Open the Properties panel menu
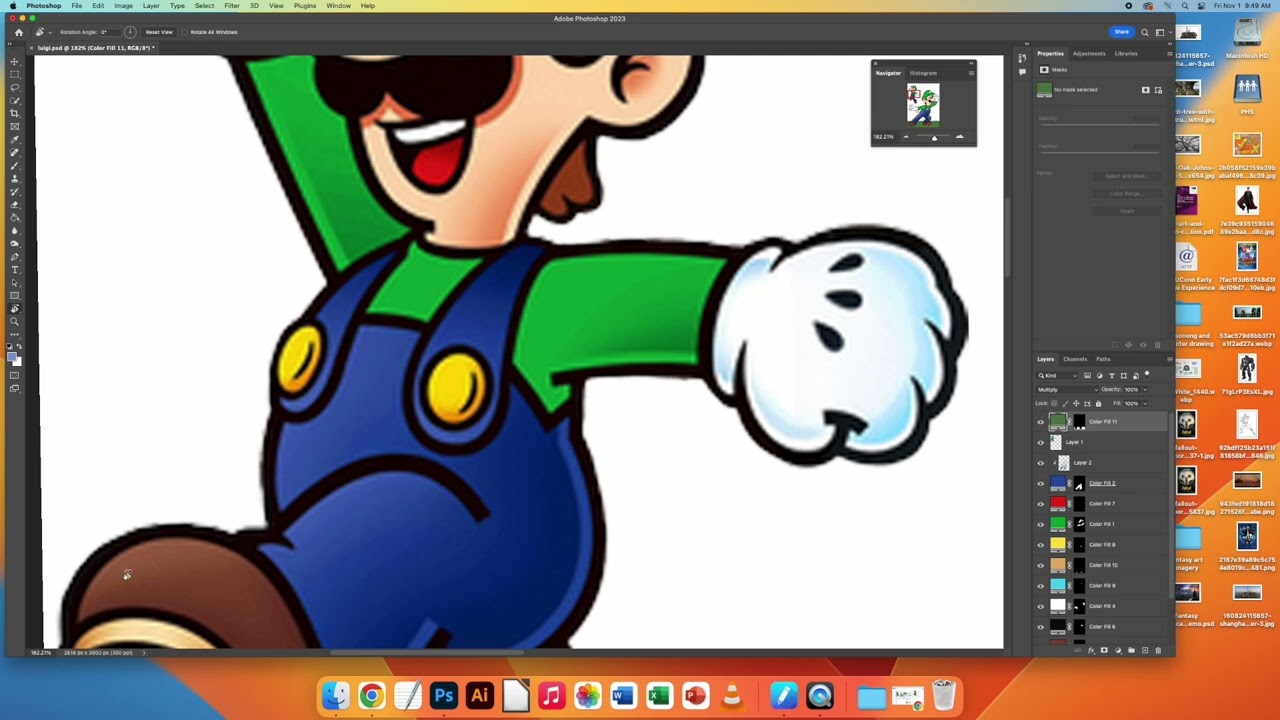 tap(1169, 54)
